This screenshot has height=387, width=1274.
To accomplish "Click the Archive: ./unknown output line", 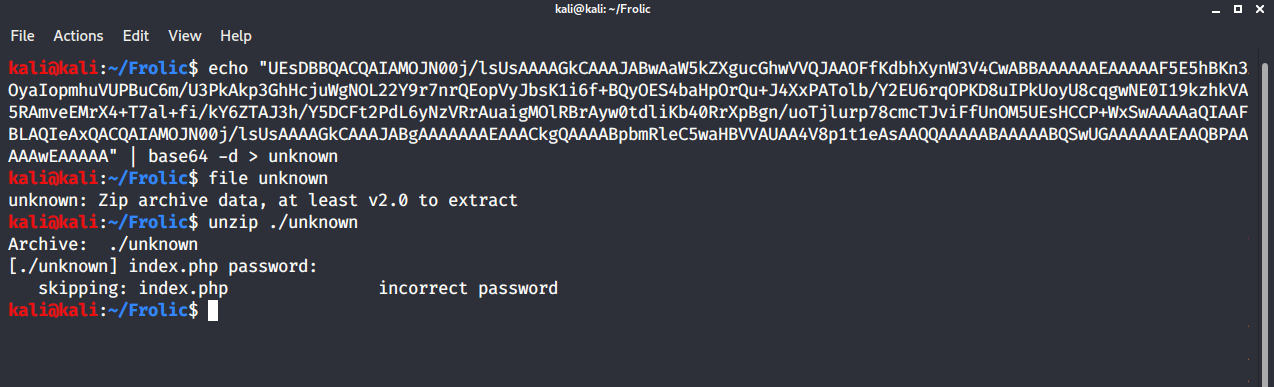I will click(103, 245).
